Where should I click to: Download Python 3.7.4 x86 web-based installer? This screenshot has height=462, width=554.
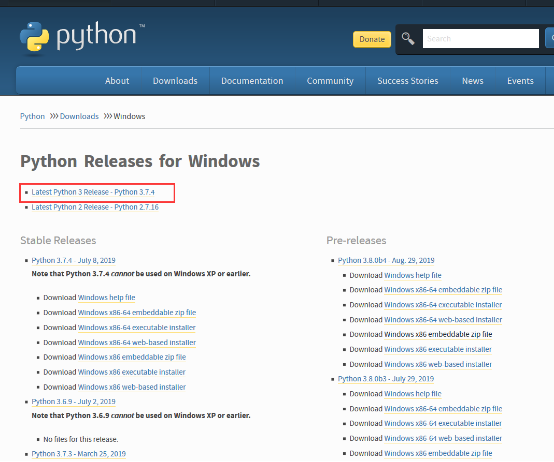pyautogui.click(x=132, y=387)
